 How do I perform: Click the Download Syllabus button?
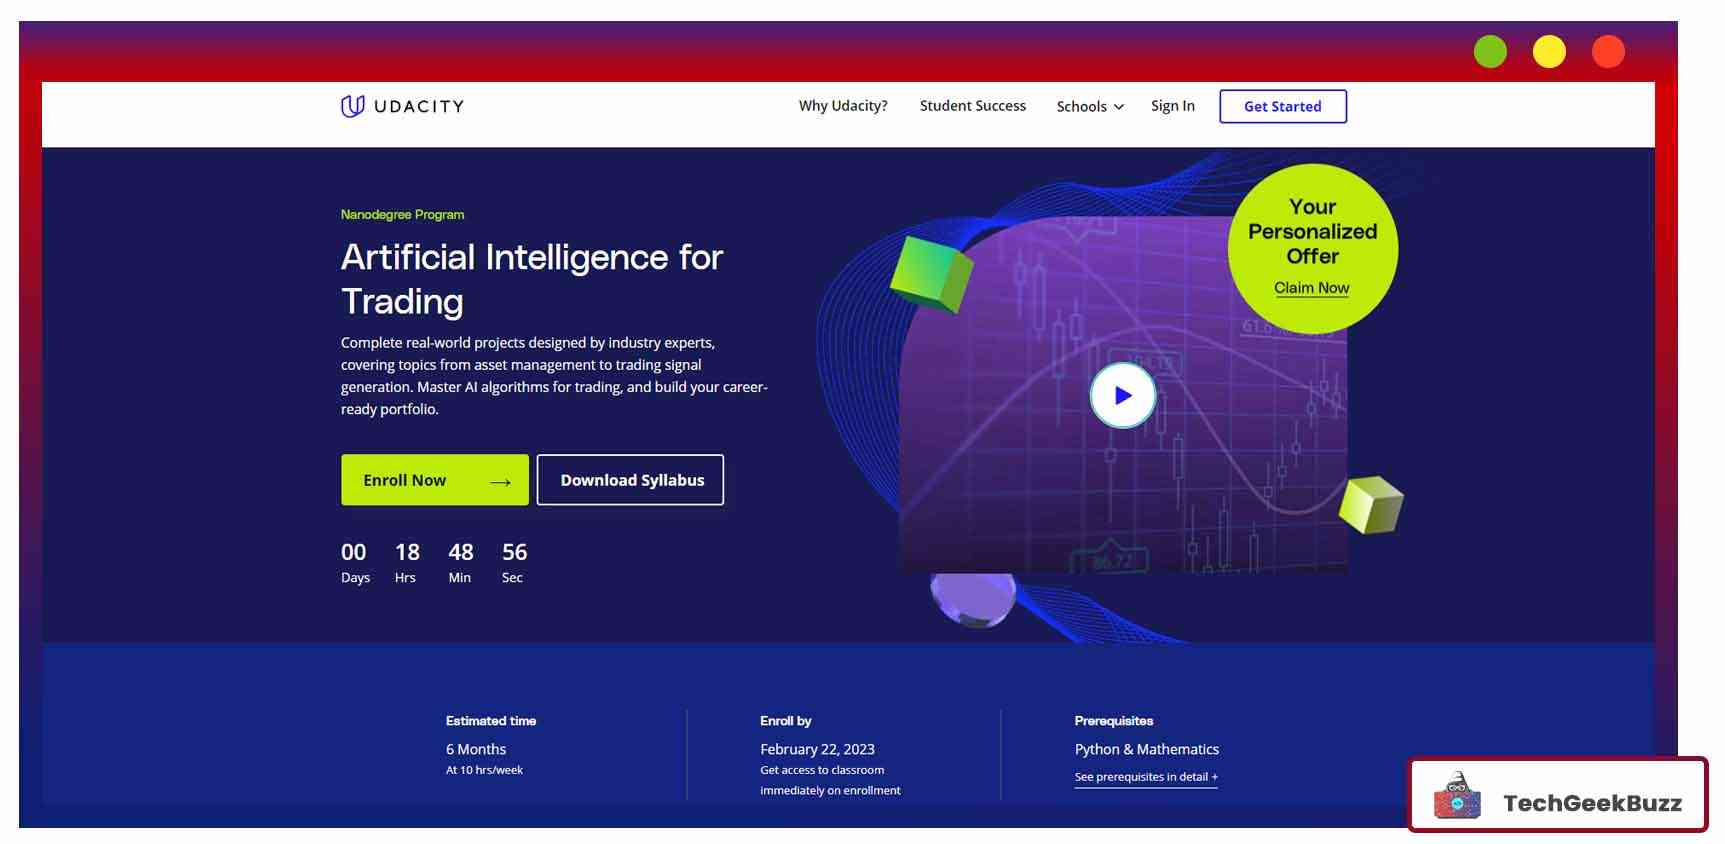(630, 480)
